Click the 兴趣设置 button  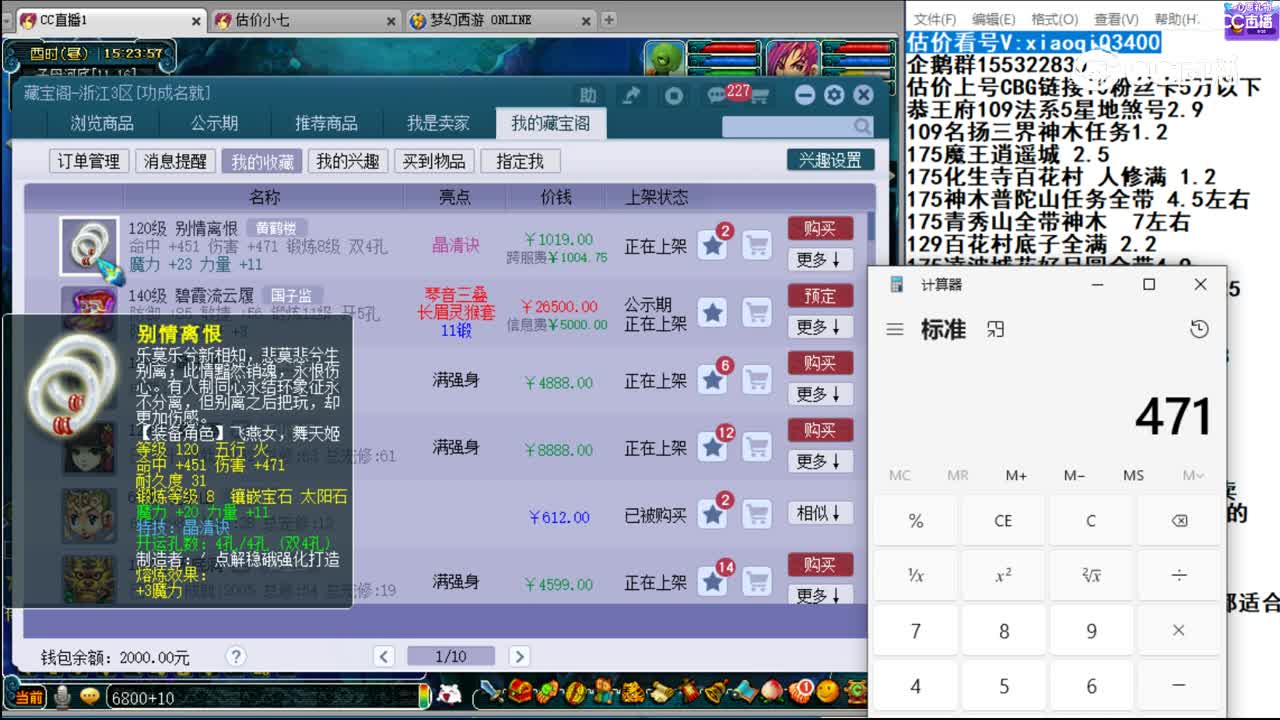tap(830, 160)
